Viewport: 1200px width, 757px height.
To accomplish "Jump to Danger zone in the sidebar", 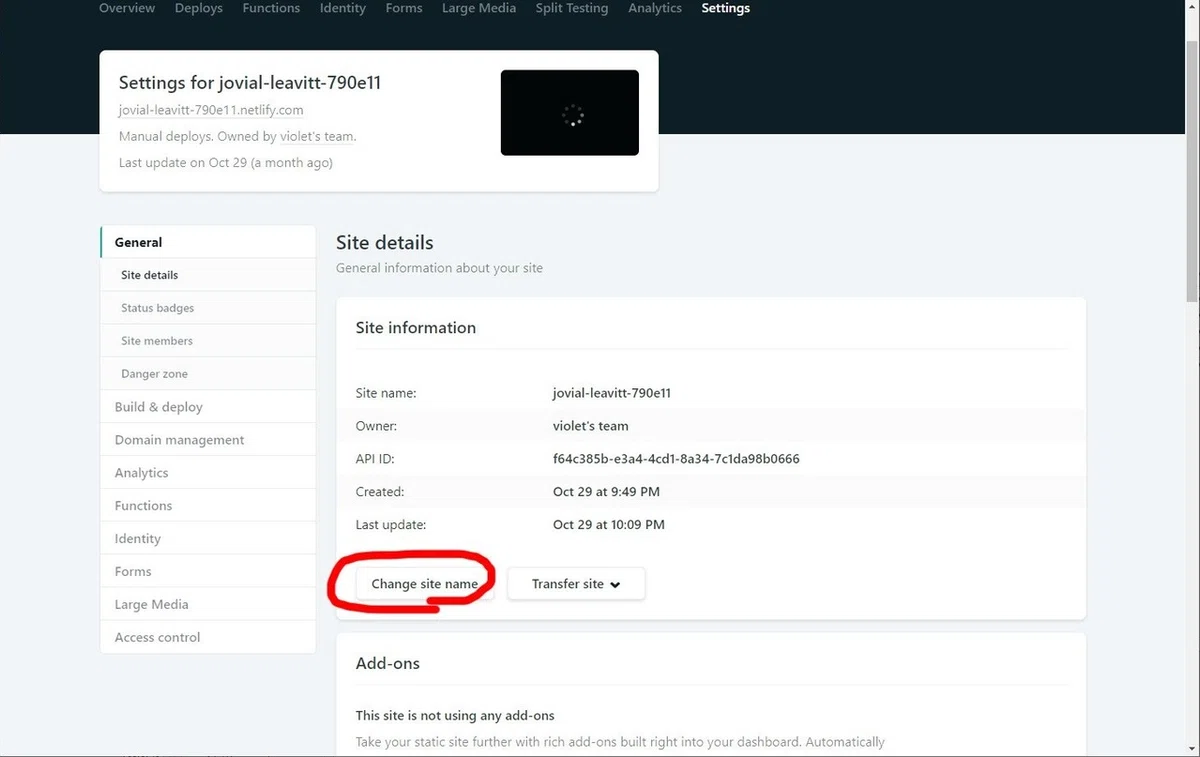I will 208,374.
